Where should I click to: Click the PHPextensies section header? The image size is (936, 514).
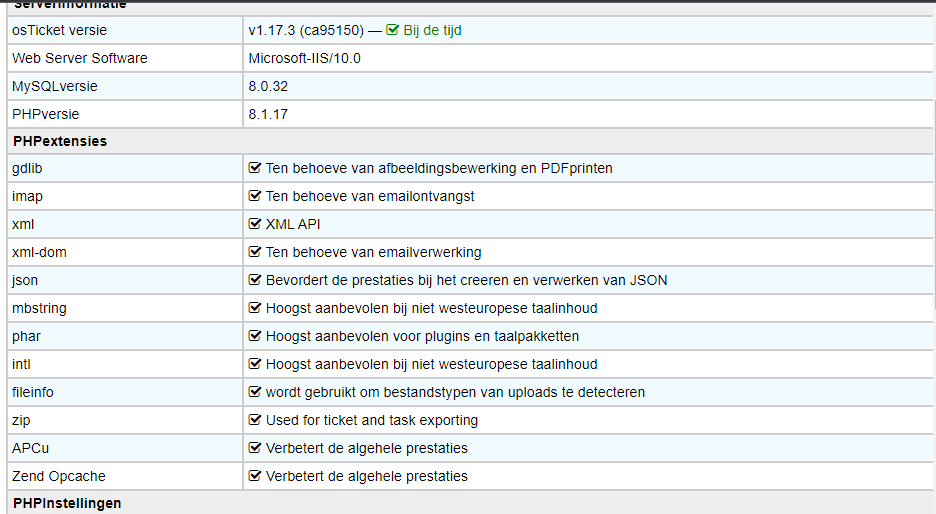point(60,141)
